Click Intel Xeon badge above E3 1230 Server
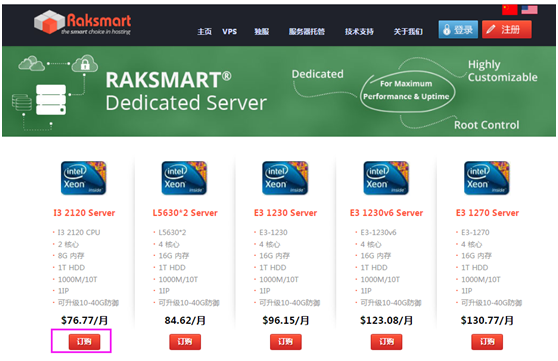558x361 pixels. coord(285,178)
